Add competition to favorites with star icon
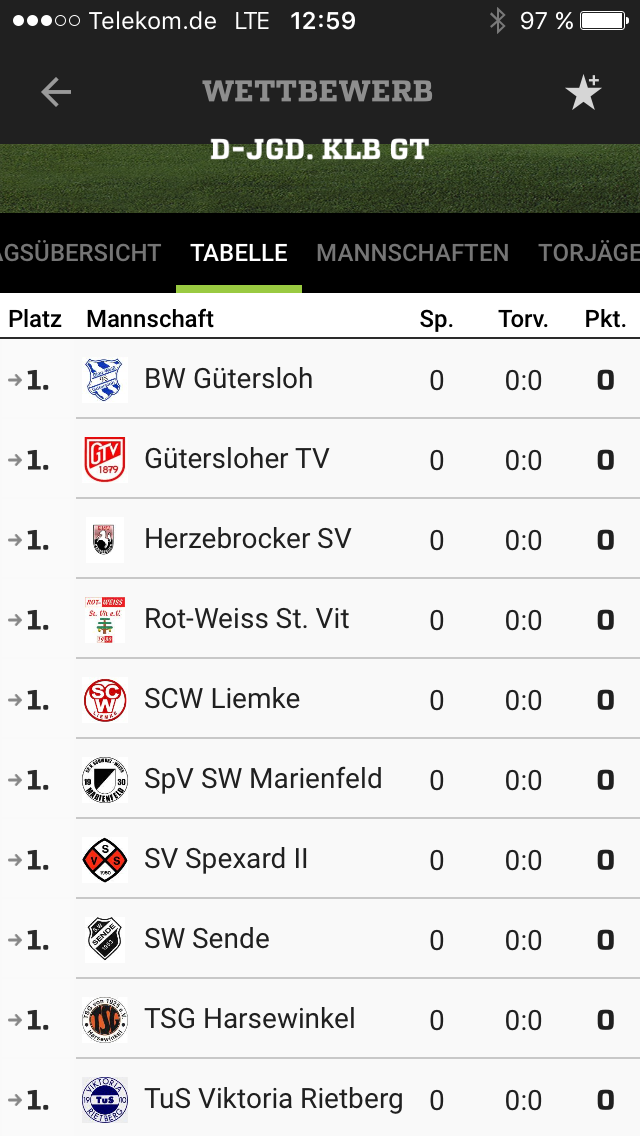 [582, 92]
